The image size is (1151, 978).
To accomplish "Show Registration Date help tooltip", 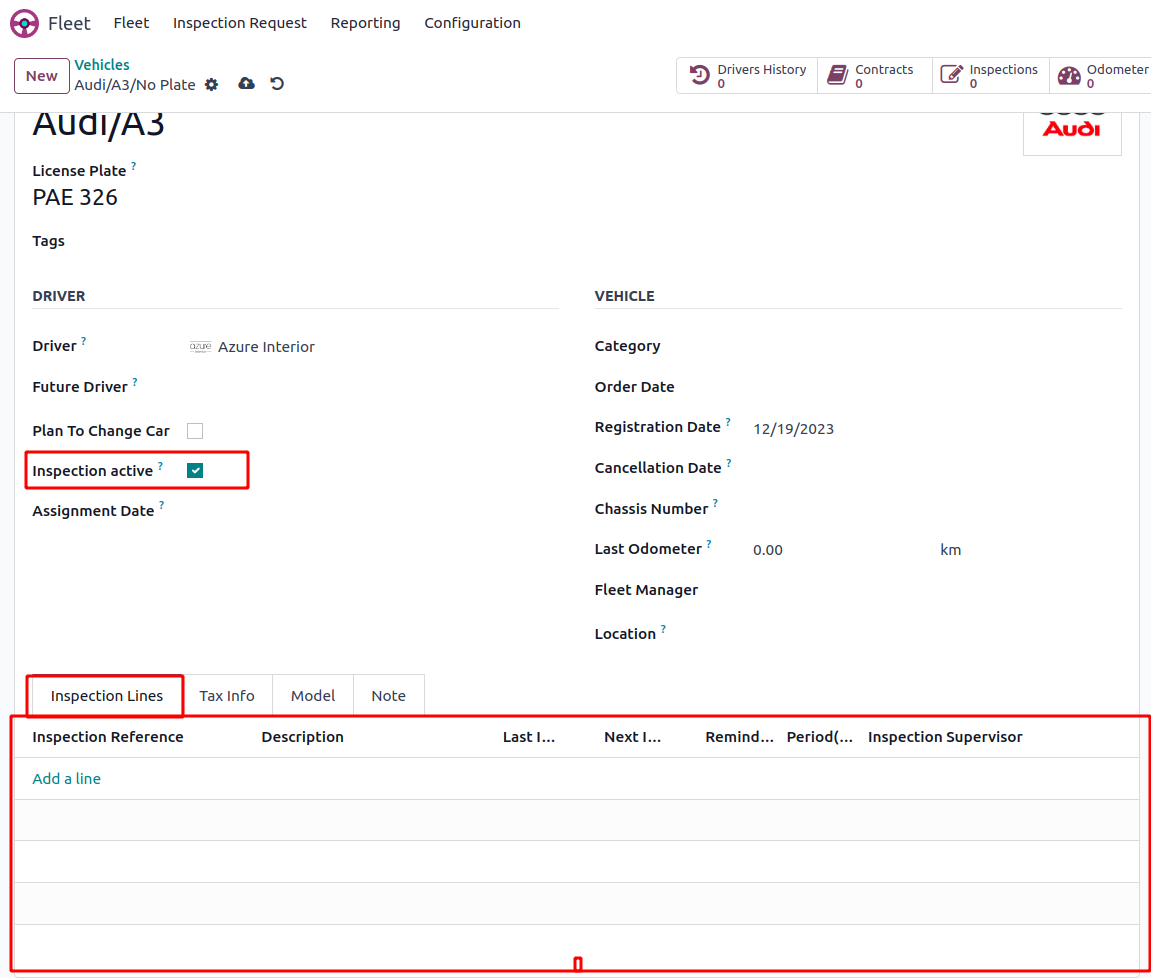I will click(x=728, y=422).
